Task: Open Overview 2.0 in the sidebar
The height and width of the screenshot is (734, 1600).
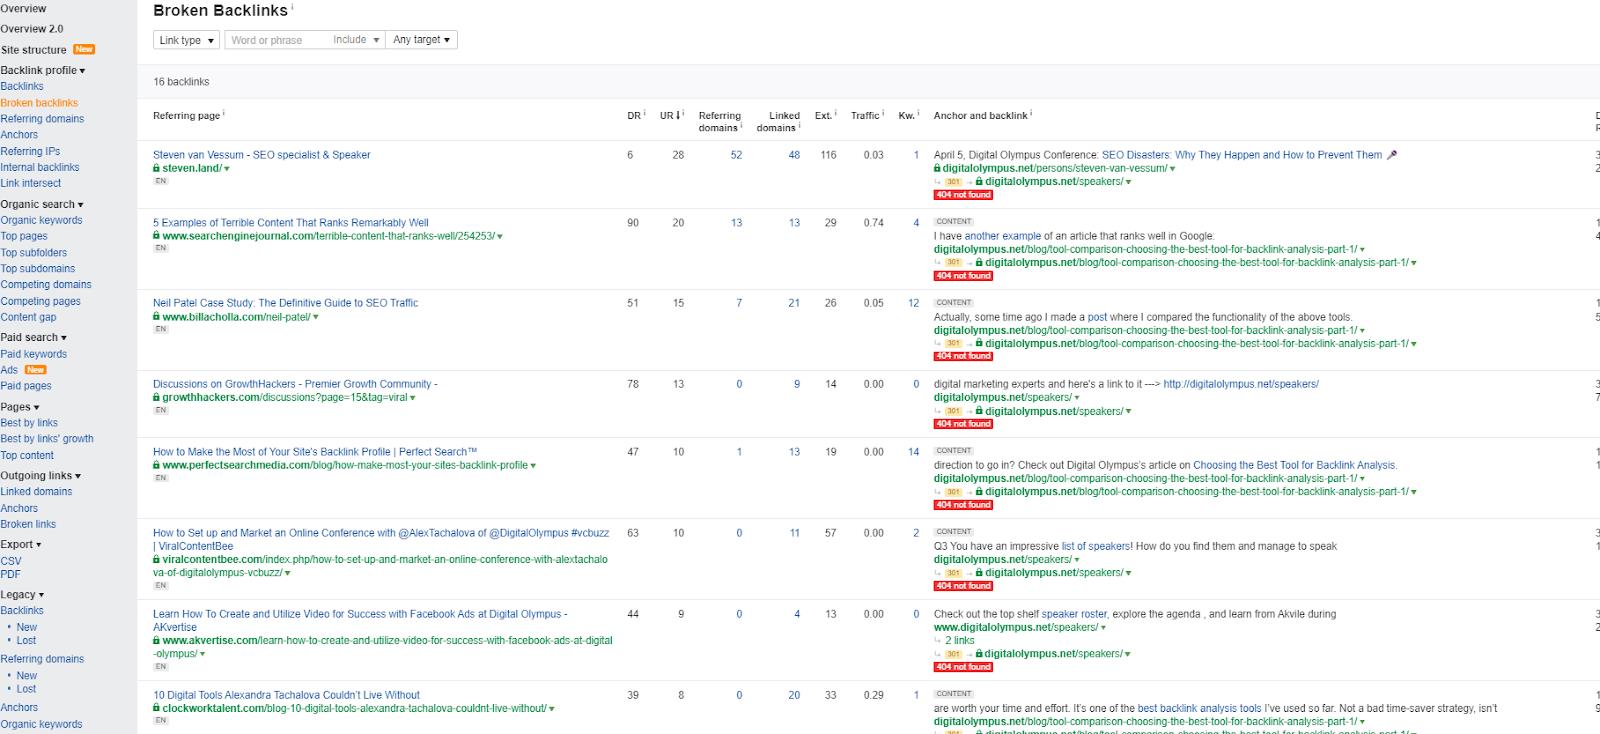Action: point(32,29)
